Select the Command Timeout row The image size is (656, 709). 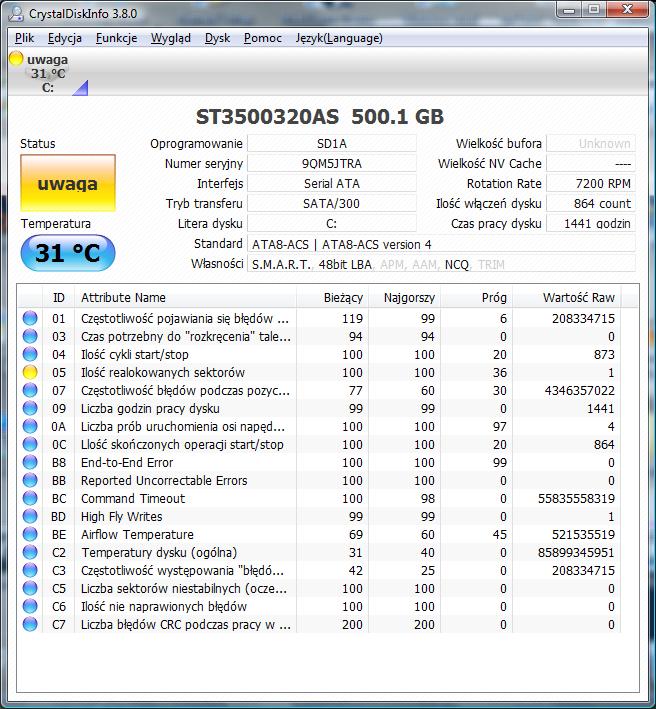(x=320, y=498)
